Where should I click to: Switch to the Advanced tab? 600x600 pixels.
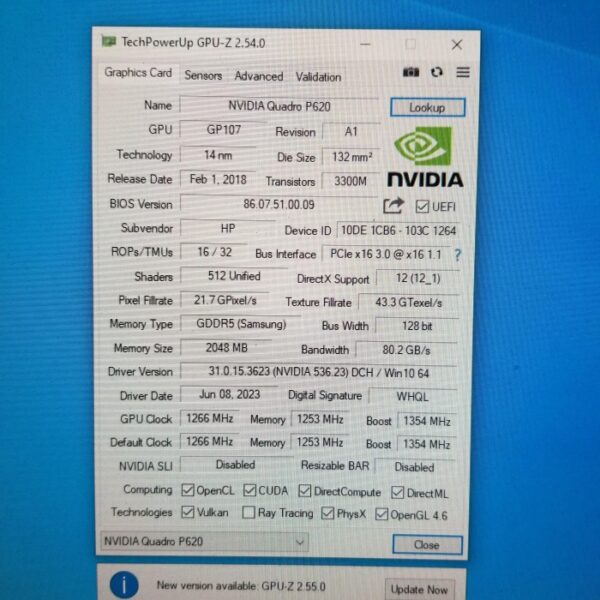coord(259,76)
